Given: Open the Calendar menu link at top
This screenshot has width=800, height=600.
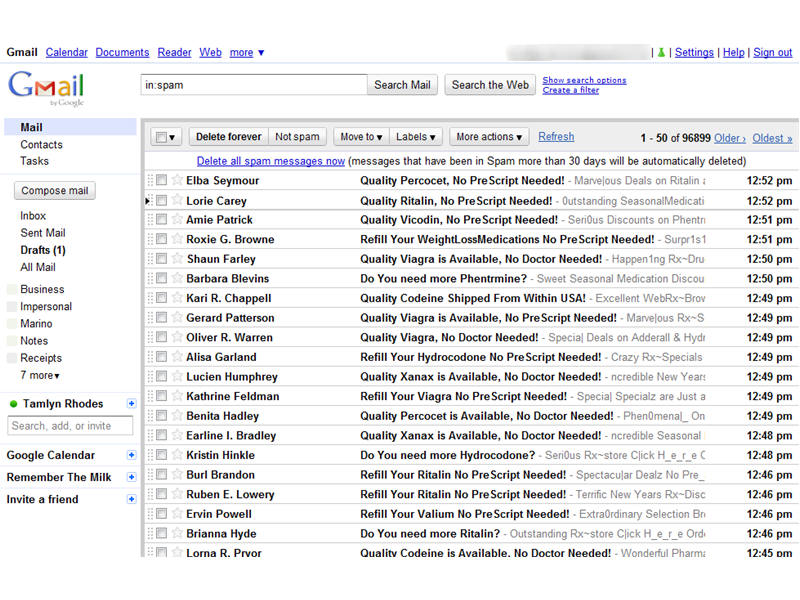Looking at the screenshot, I should [x=66, y=52].
